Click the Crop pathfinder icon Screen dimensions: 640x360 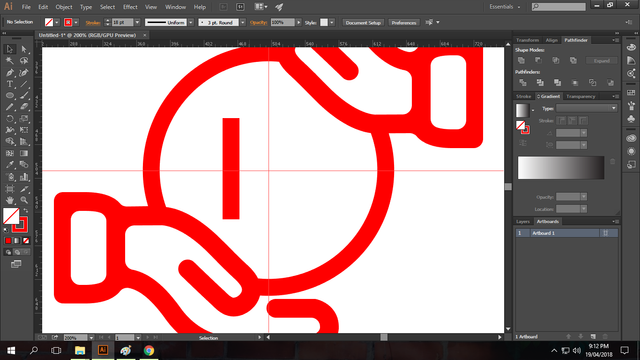575,83
